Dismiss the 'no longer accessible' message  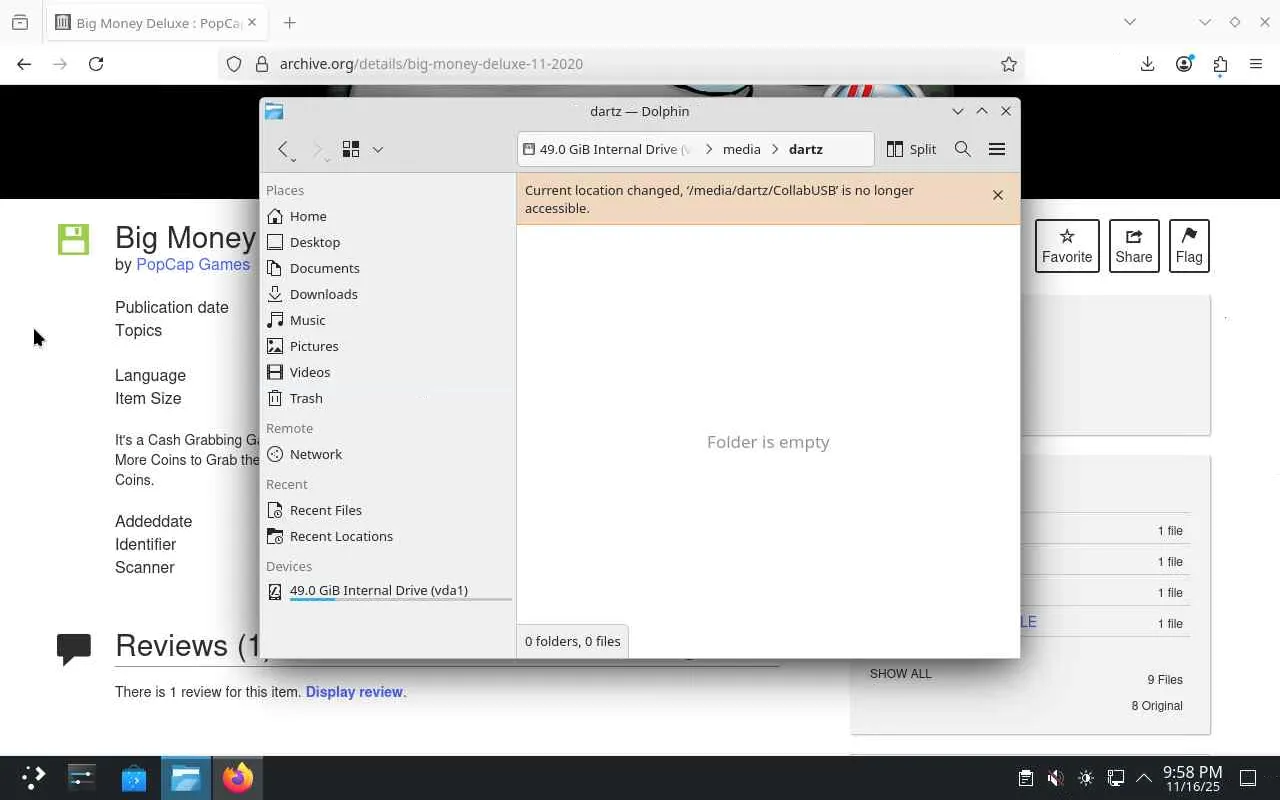[998, 195]
